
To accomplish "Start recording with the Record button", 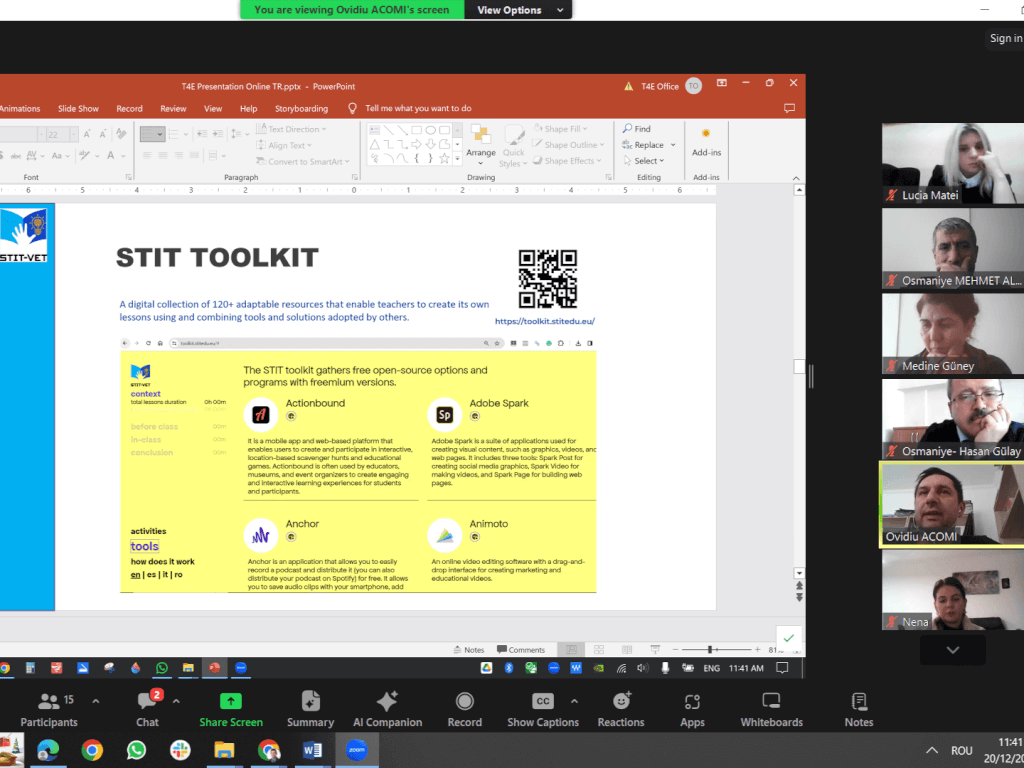I will coord(464,710).
